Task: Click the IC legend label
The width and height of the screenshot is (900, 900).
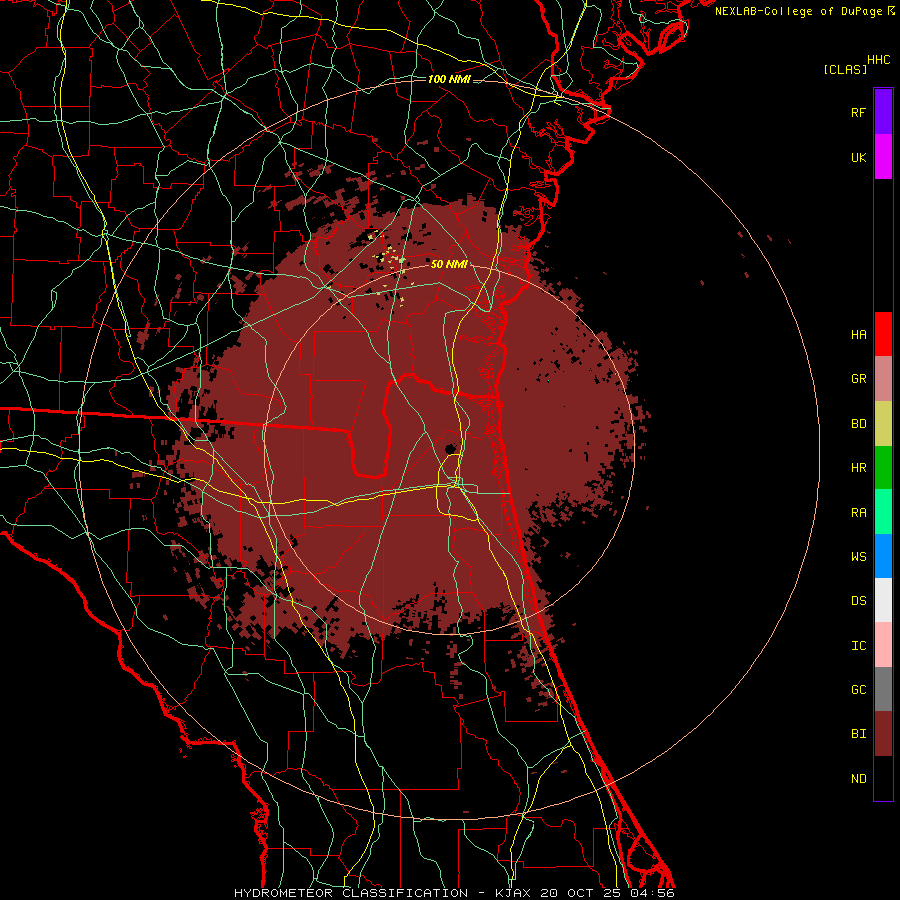Action: 858,646
